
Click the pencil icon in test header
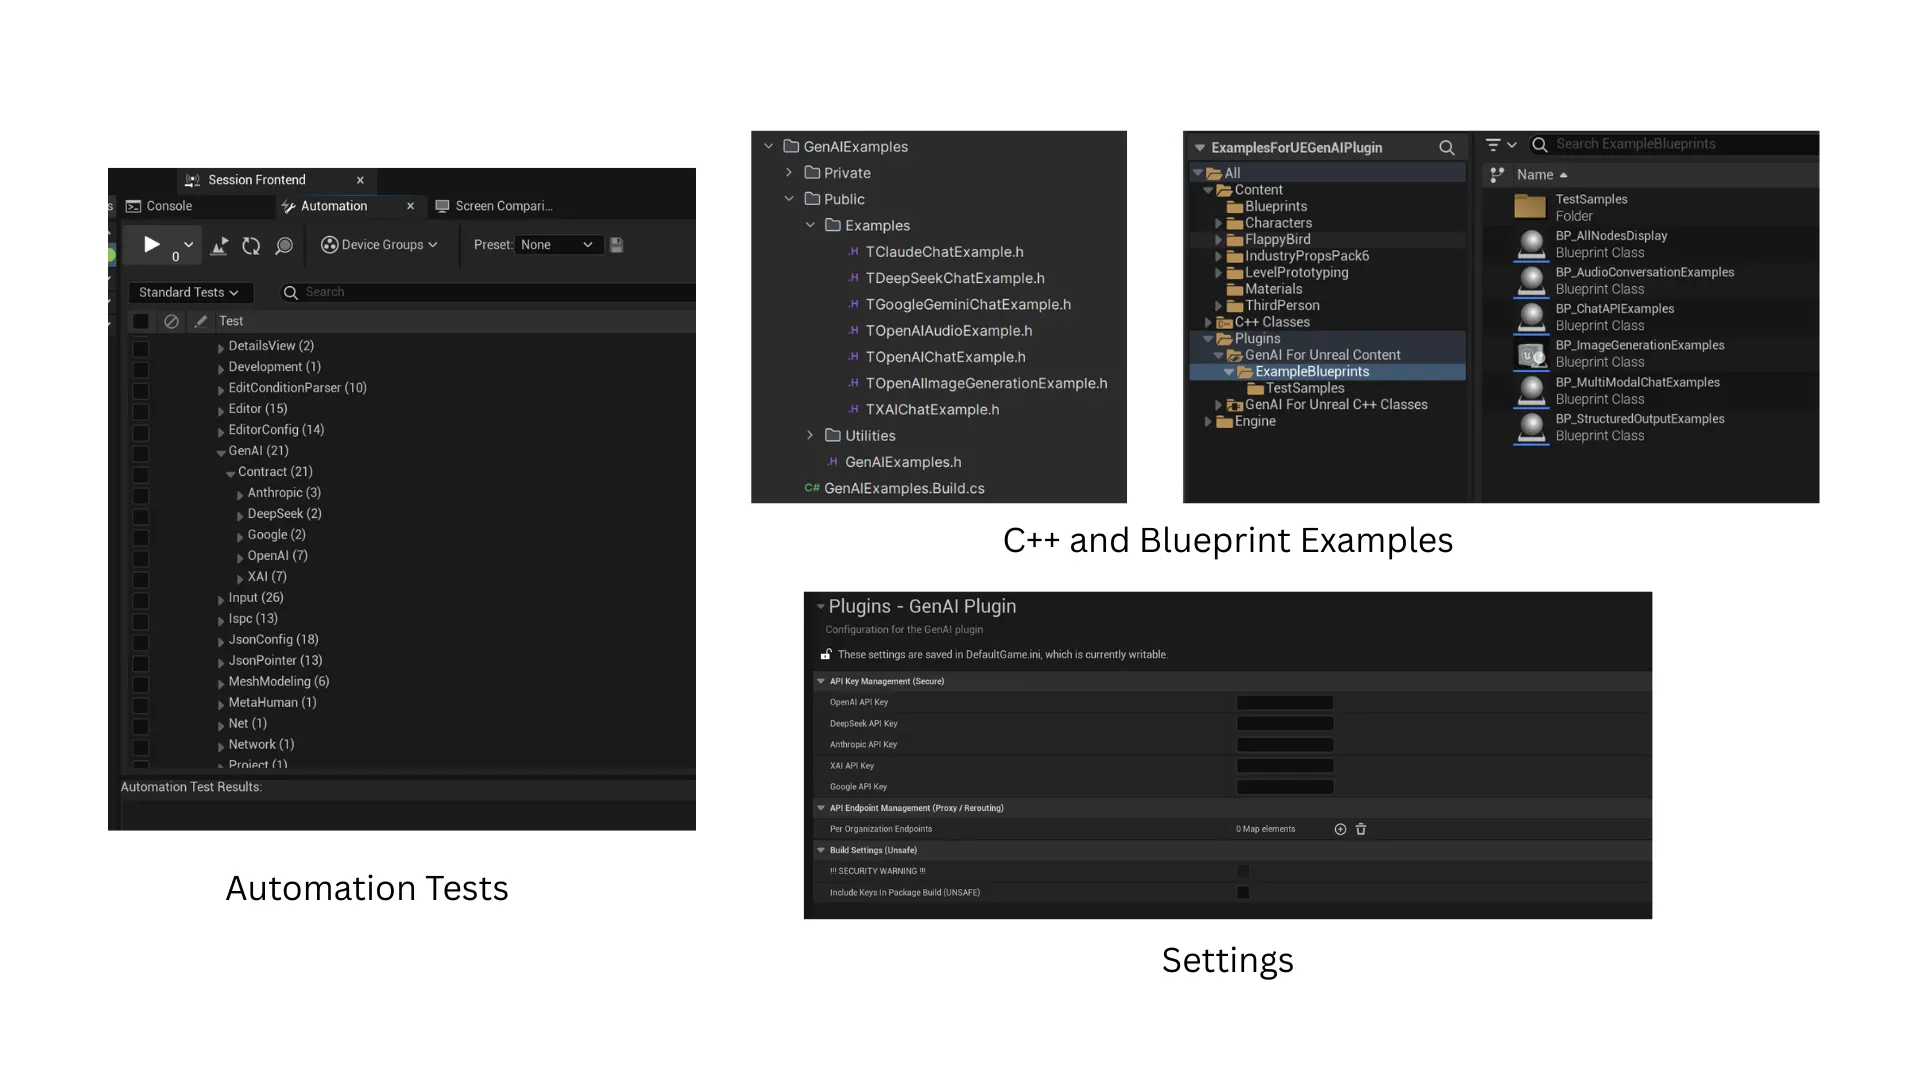pyautogui.click(x=201, y=321)
